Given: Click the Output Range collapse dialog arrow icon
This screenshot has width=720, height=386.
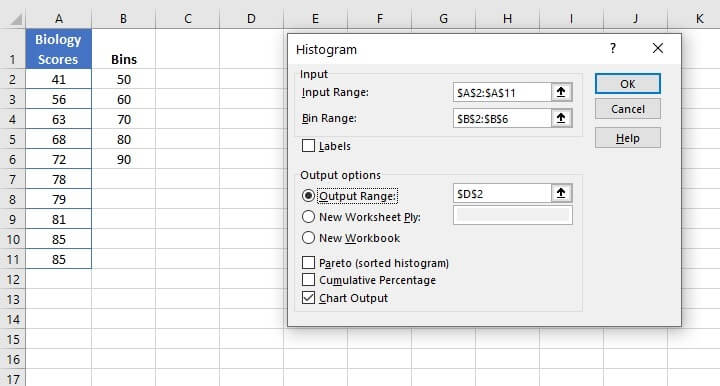Looking at the screenshot, I should point(561,193).
